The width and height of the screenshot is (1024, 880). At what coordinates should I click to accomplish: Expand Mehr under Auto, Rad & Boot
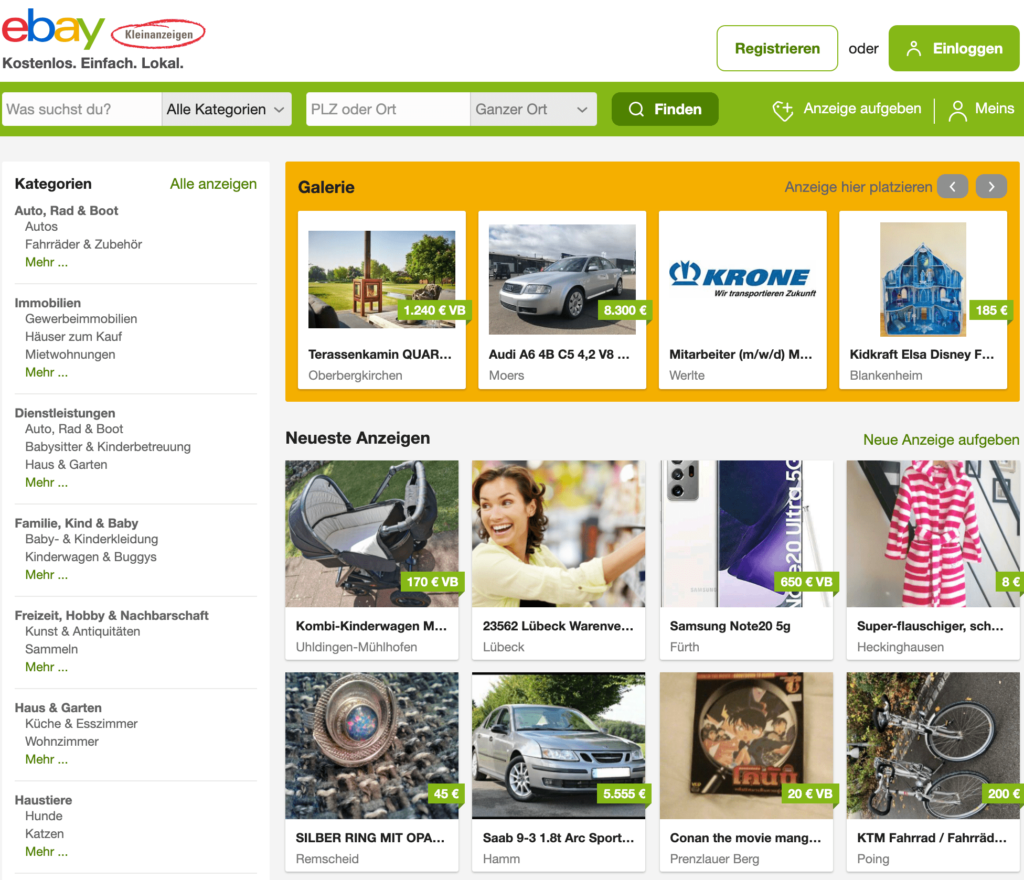pos(46,262)
